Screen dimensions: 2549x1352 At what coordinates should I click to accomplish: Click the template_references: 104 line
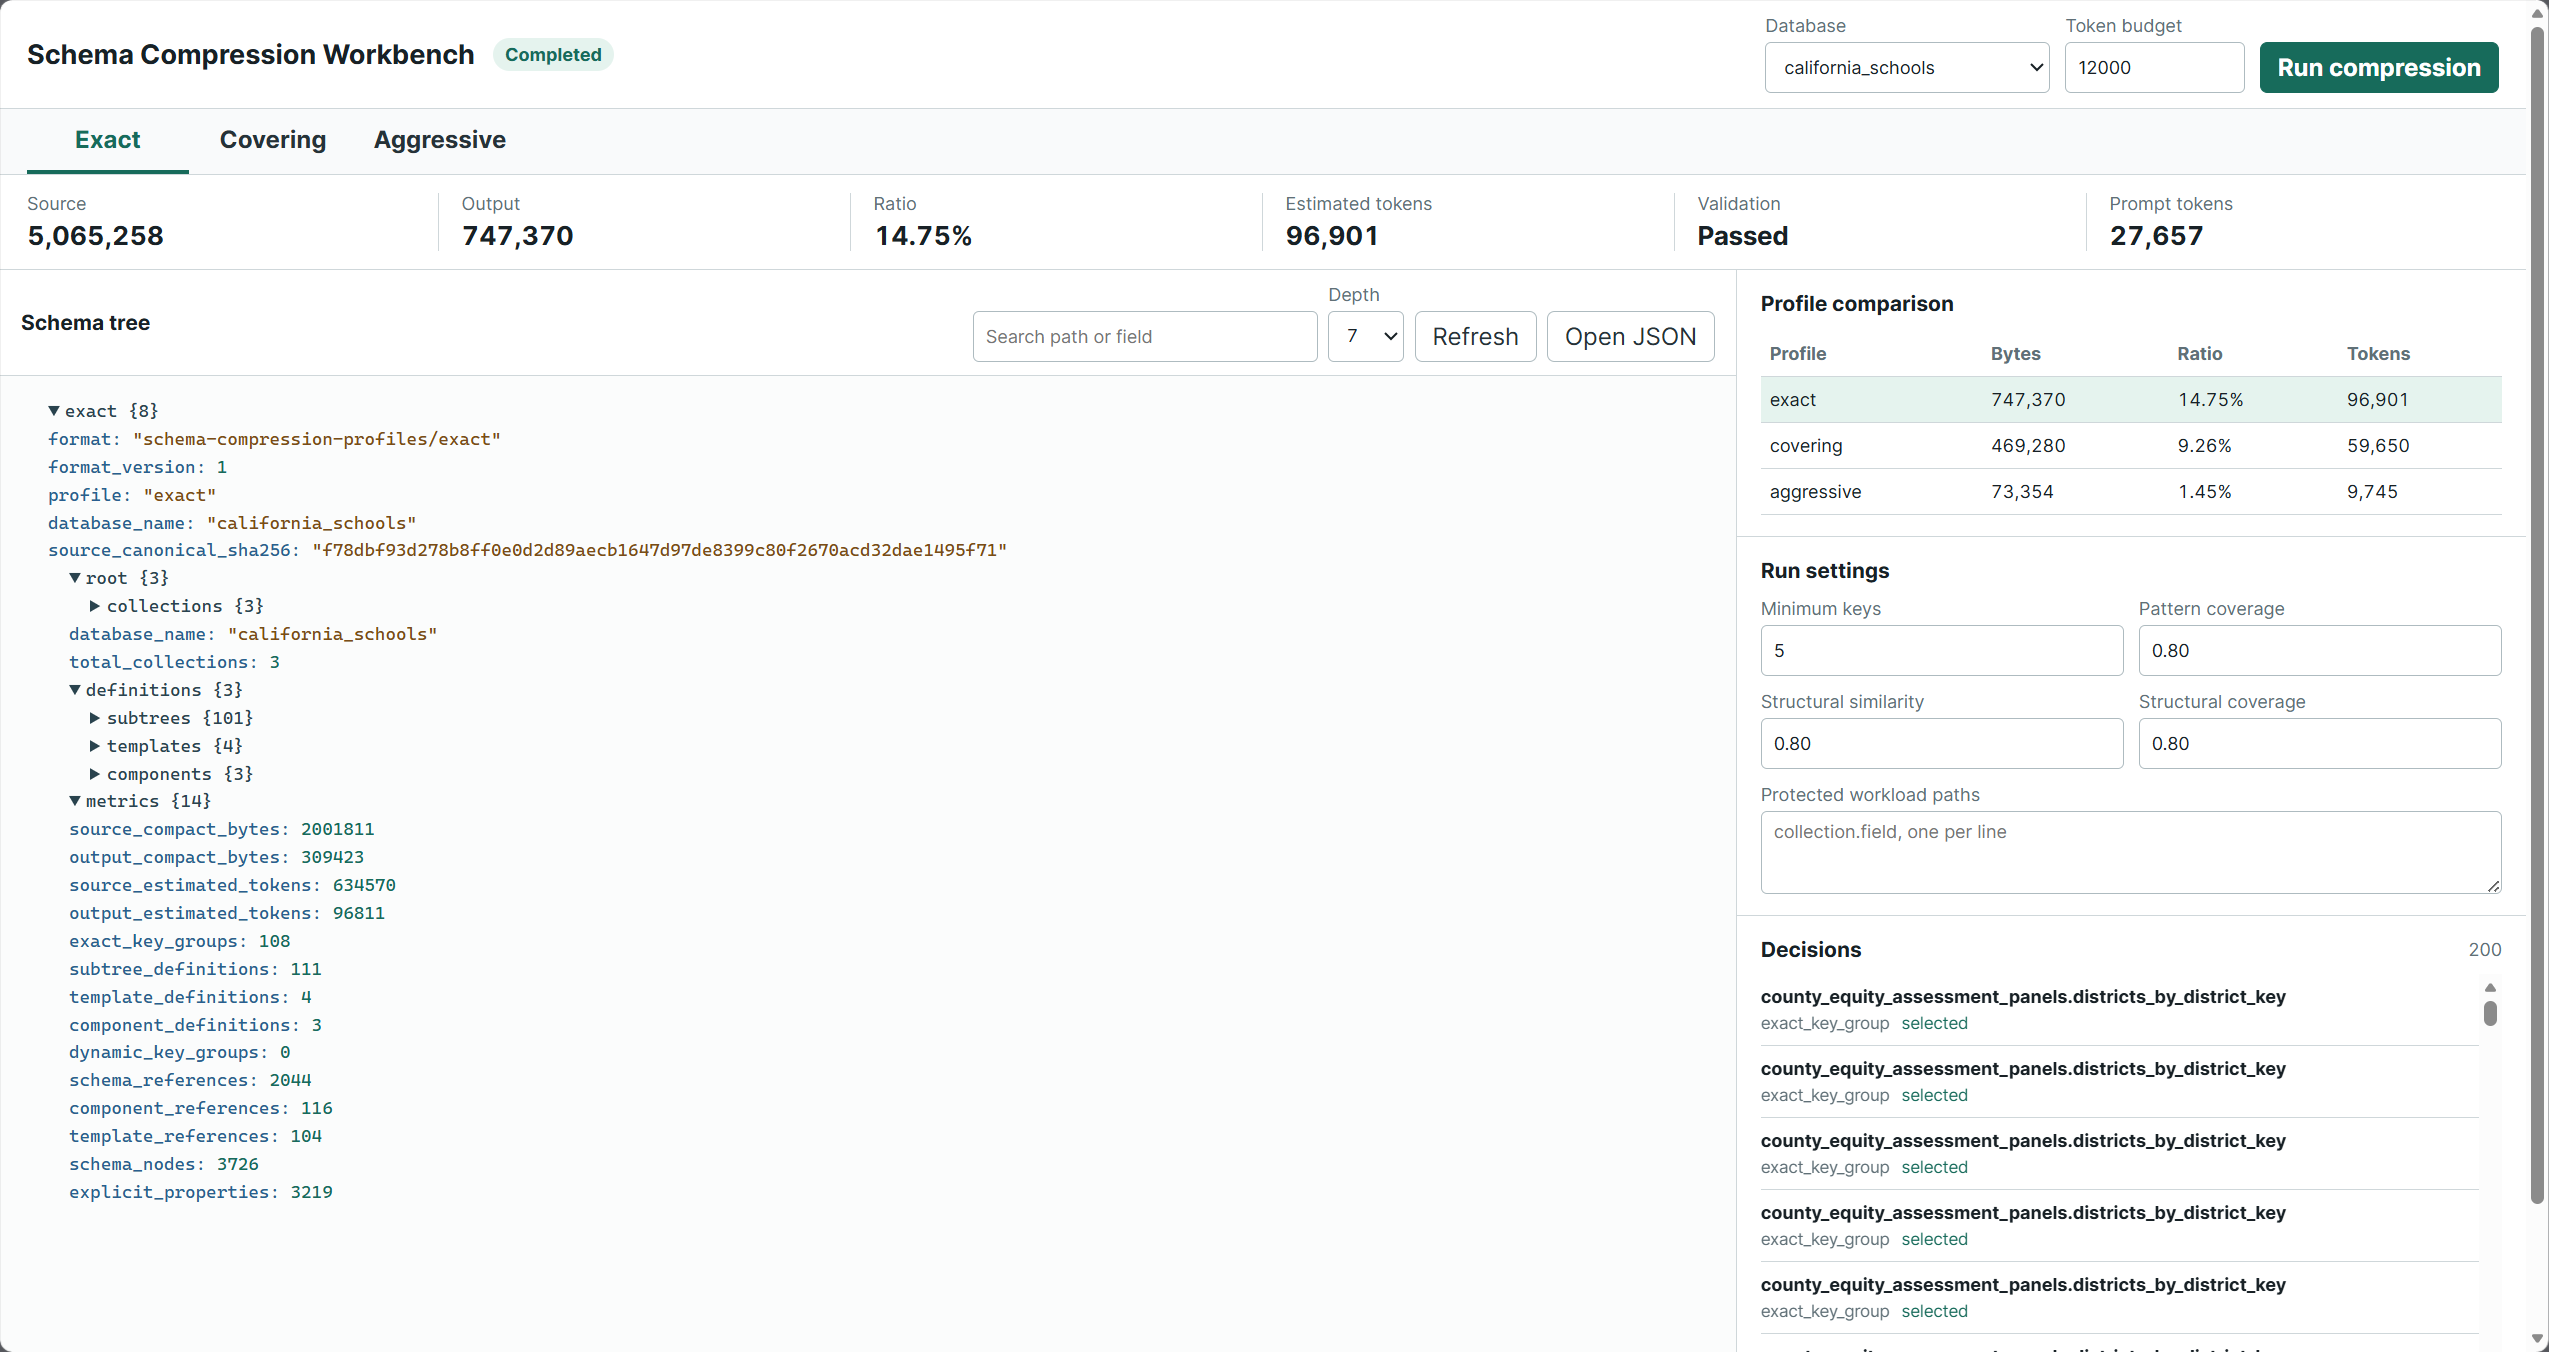click(195, 1136)
